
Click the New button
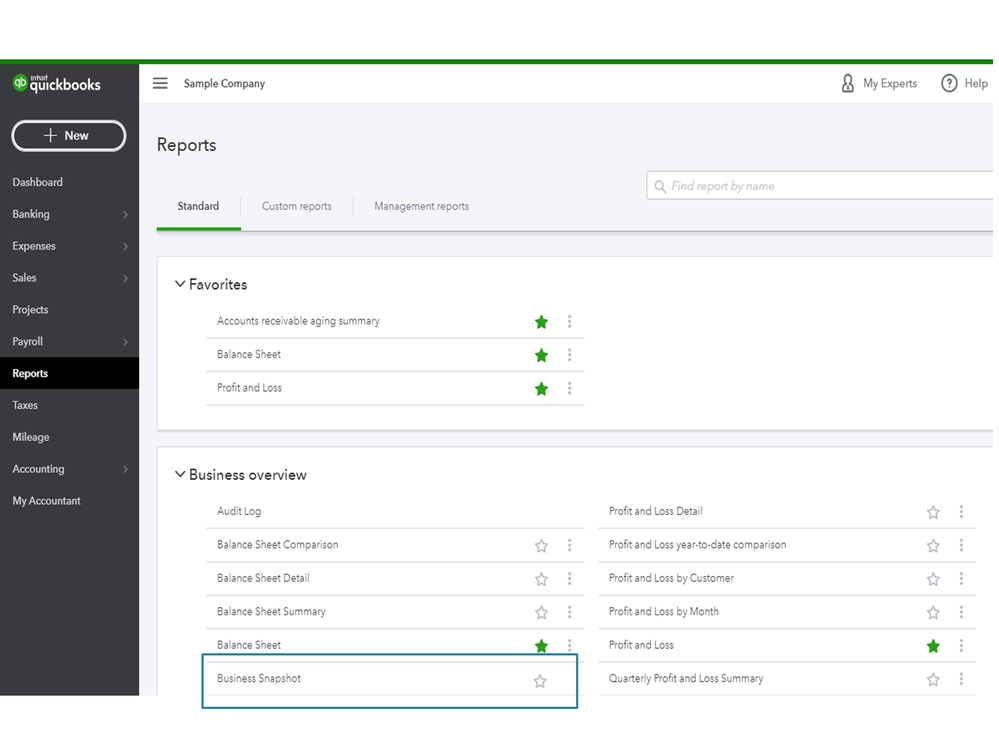tap(69, 136)
